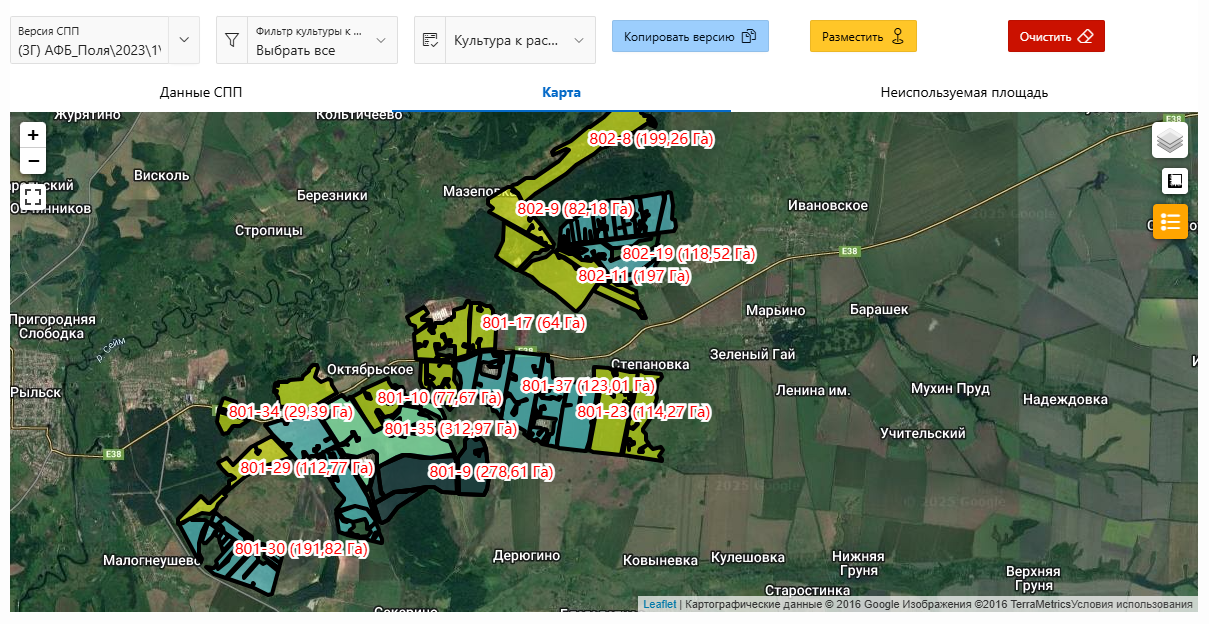Enter fullscreen map view
The height and width of the screenshot is (624, 1209).
click(x=33, y=196)
